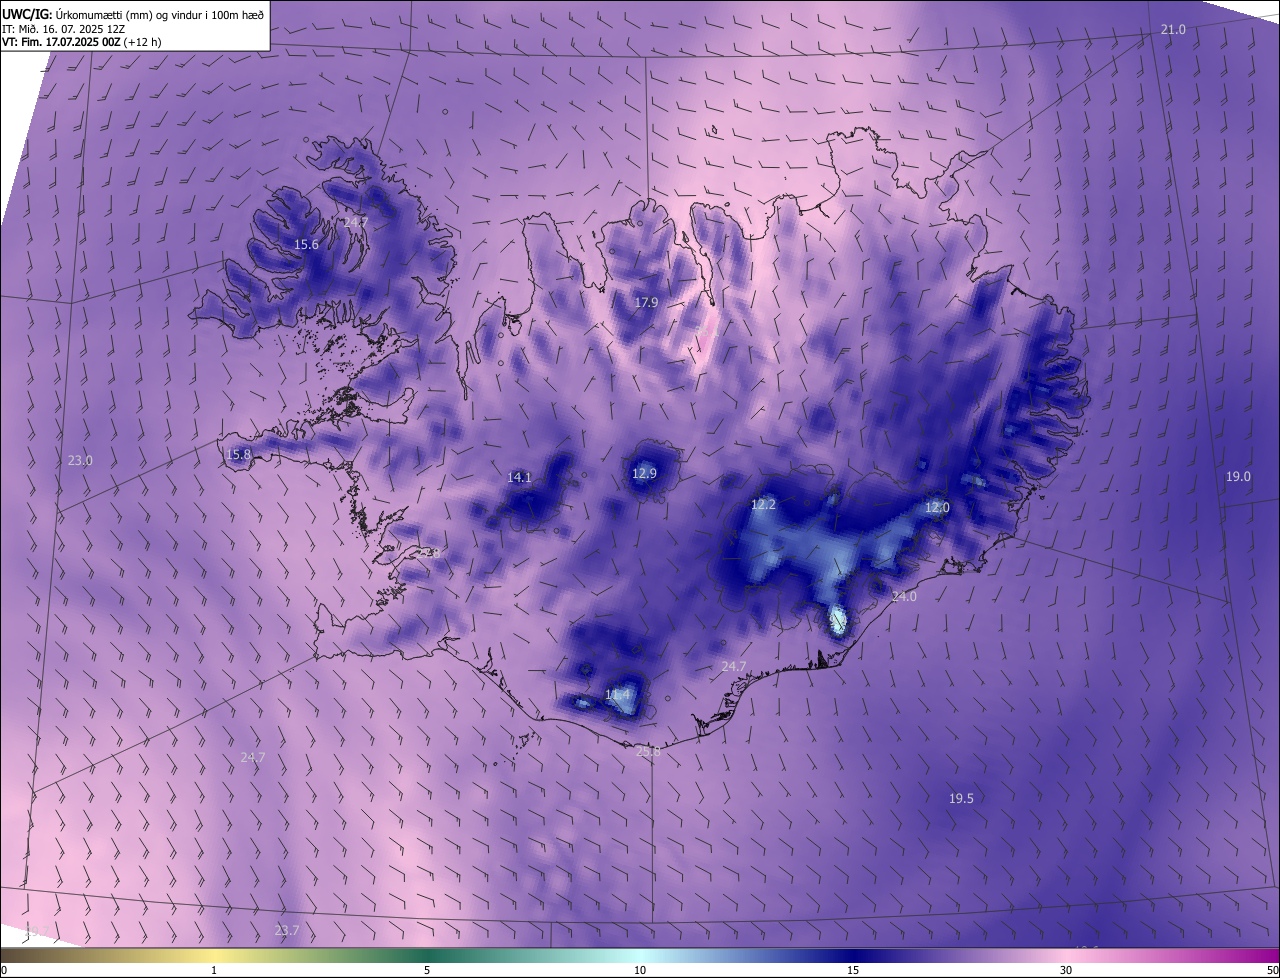The image size is (1280, 978).
Task: Select the 12.2 value label
Action: (x=763, y=505)
